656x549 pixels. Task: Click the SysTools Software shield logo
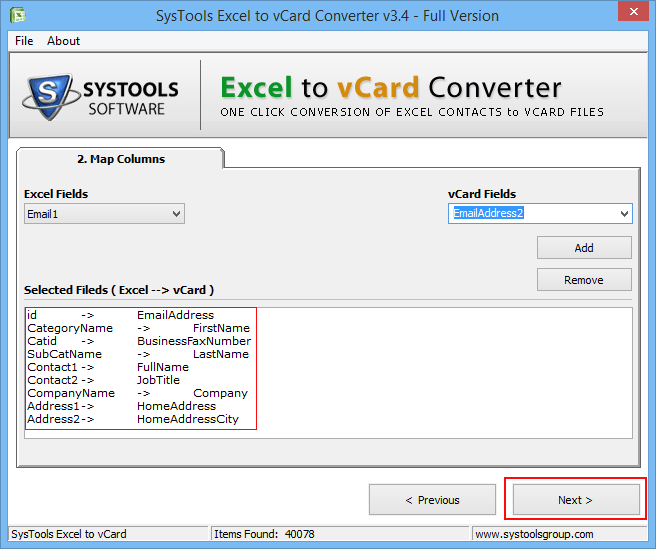(50, 97)
